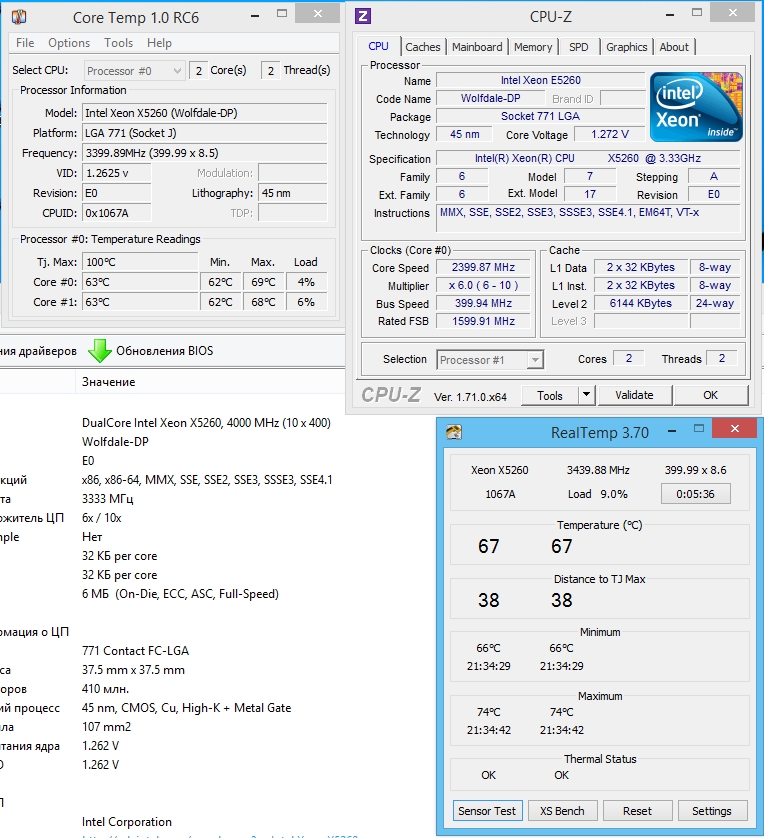Open the Select CPU dropdown in Core Temp
Viewport: 764px width, 838px height.
(x=134, y=71)
